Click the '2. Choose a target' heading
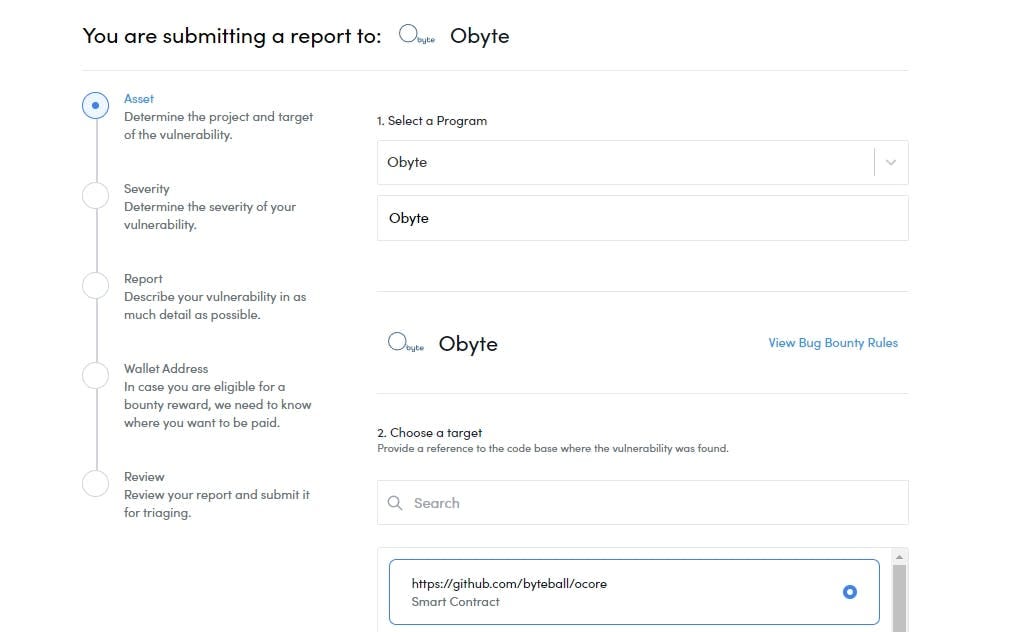 coord(429,433)
